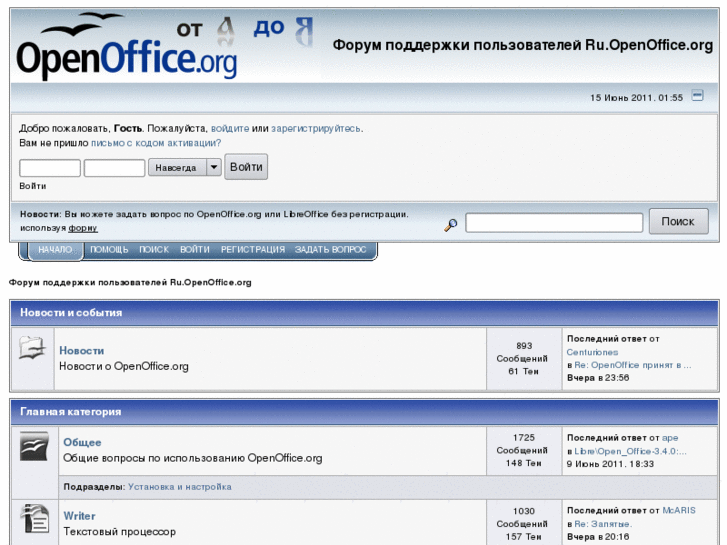Open McARIS user profile link

click(x=679, y=511)
